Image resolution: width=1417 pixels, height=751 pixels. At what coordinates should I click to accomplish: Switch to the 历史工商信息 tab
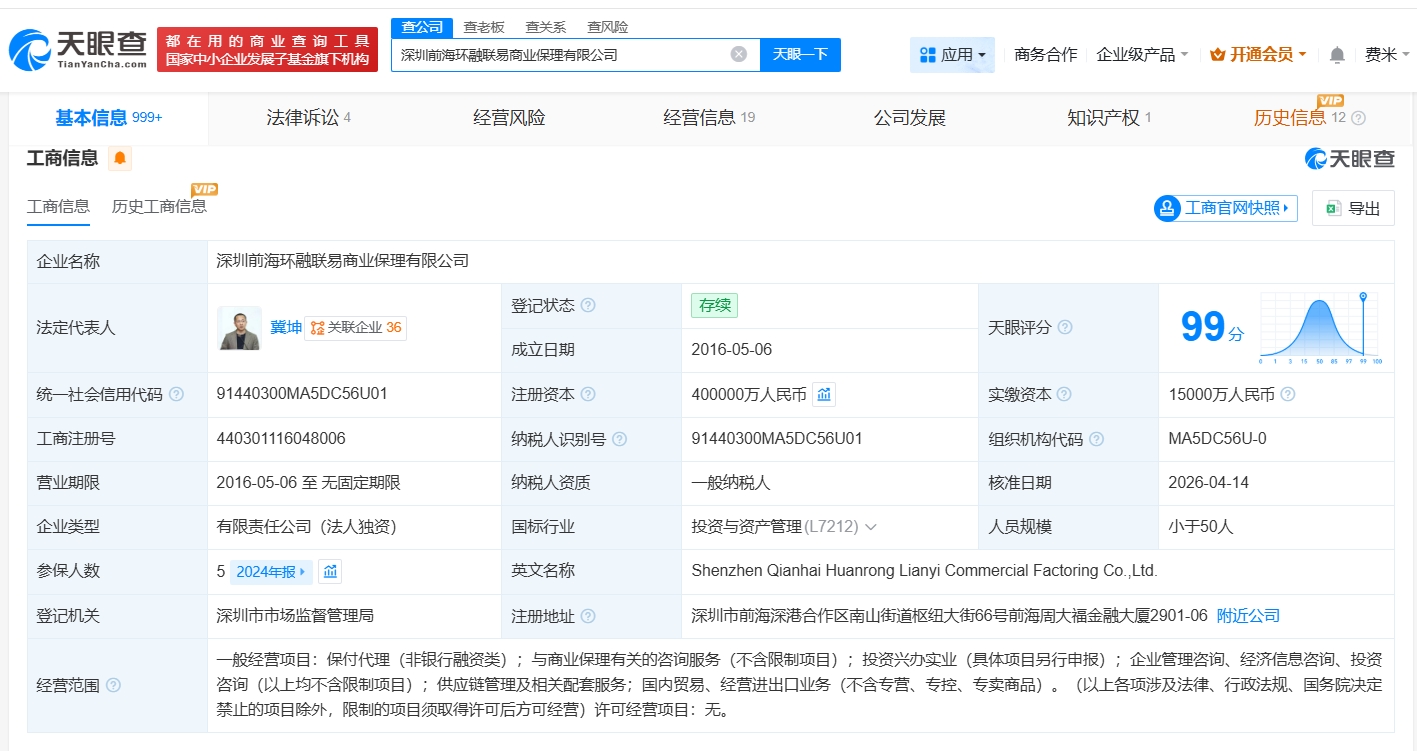(x=160, y=206)
